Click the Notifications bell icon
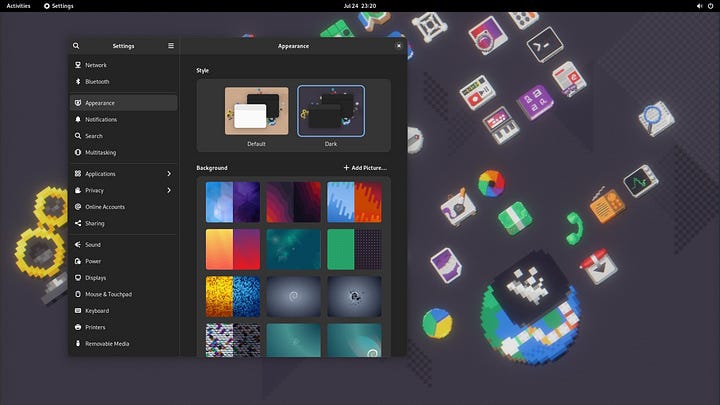The image size is (720, 405). 78,119
